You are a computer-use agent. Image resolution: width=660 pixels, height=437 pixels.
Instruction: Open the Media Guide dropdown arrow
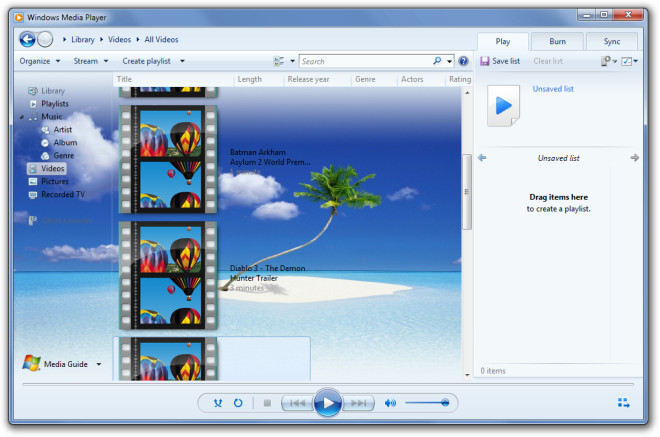99,364
